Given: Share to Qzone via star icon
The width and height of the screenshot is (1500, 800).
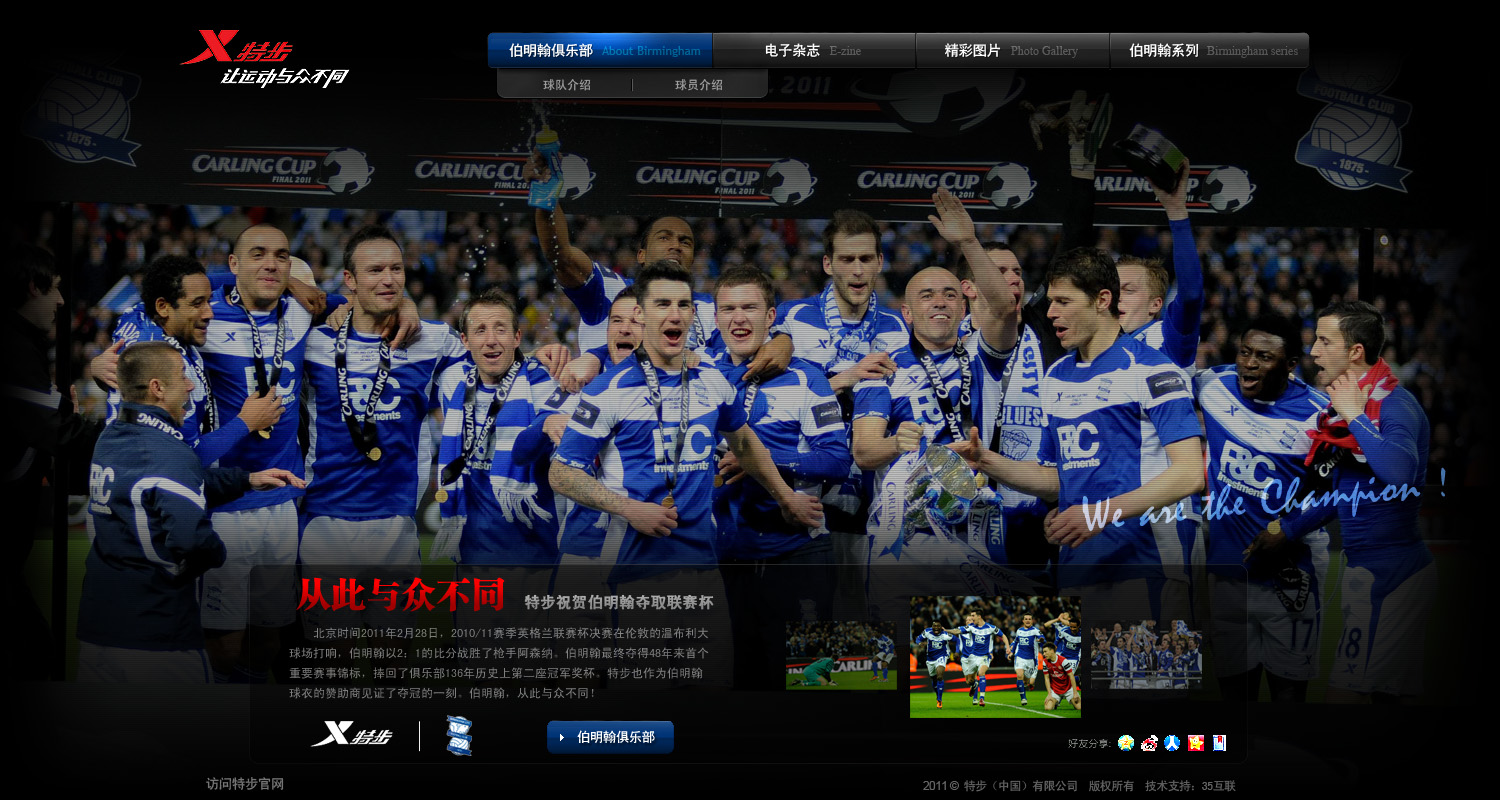Looking at the screenshot, I should point(1126,743).
